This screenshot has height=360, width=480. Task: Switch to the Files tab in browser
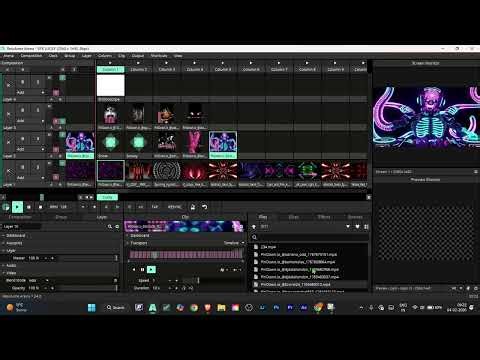point(263,217)
